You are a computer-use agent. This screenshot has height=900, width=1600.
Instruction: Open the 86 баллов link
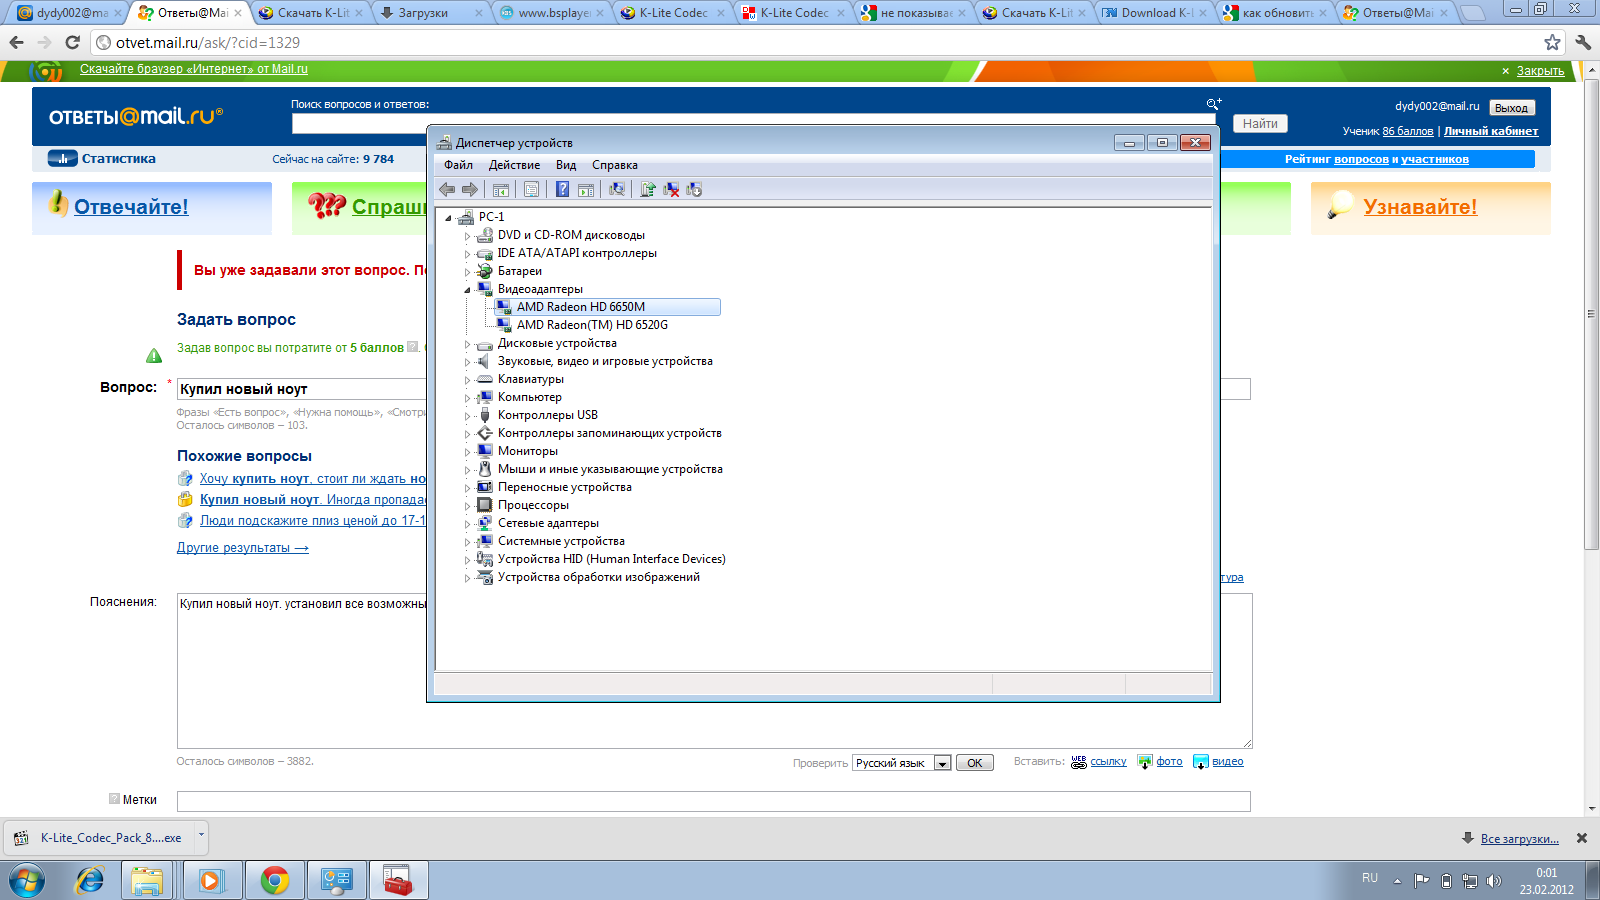click(1408, 131)
